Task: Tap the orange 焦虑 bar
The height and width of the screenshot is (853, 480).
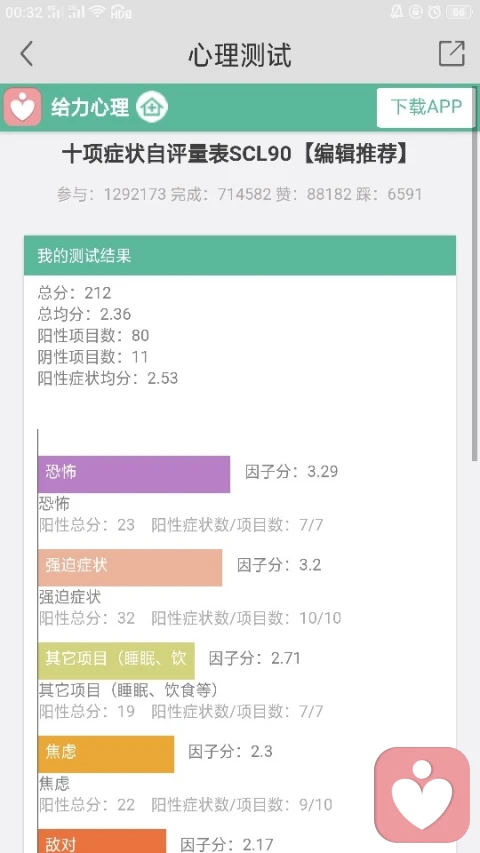Action: (x=106, y=754)
